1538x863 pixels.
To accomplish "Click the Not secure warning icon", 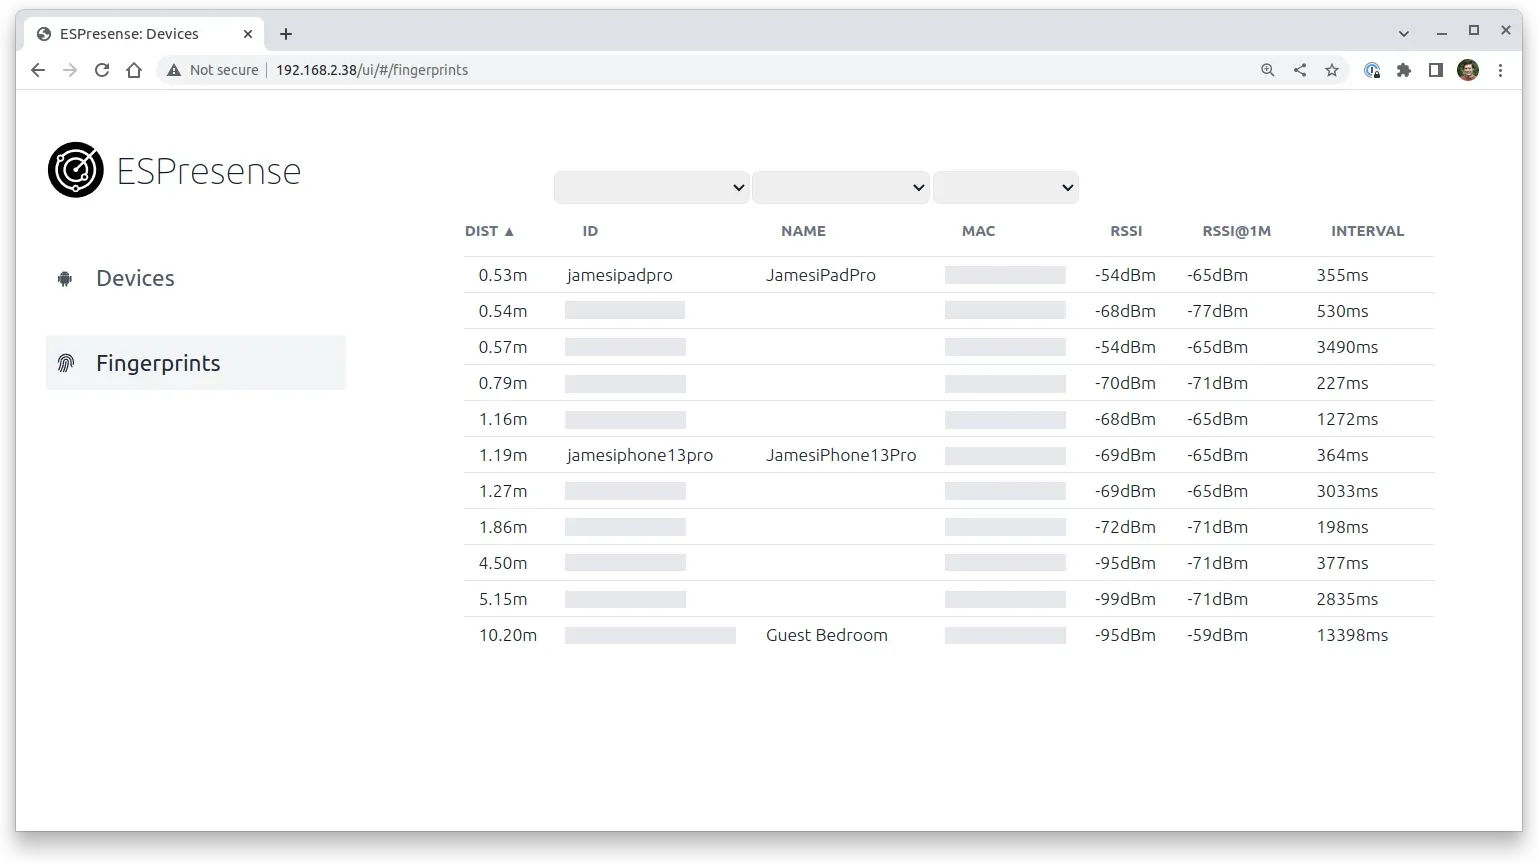I will pyautogui.click(x=174, y=70).
